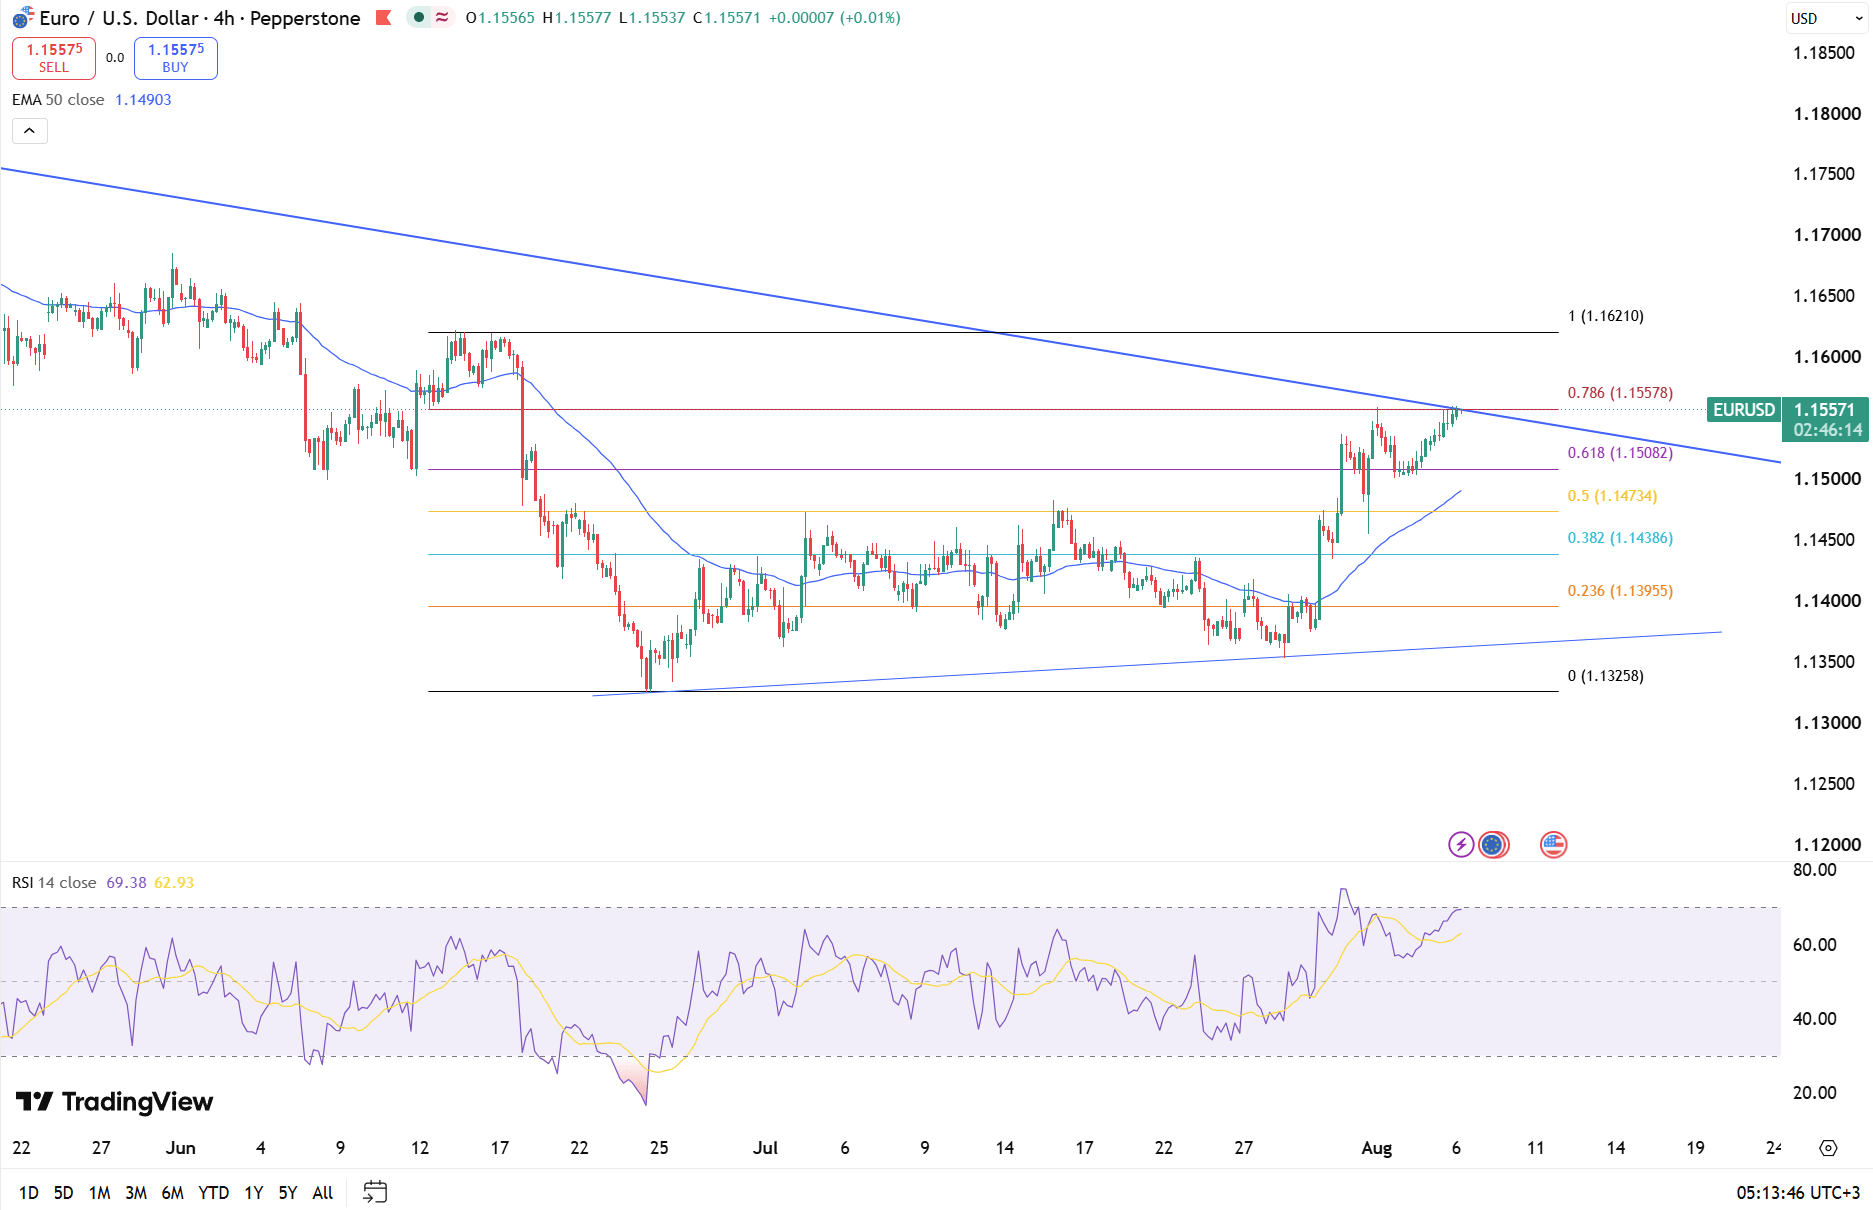Collapse the indicator legend with the chevron
Viewport: 1873px width, 1210px height.
tap(30, 131)
